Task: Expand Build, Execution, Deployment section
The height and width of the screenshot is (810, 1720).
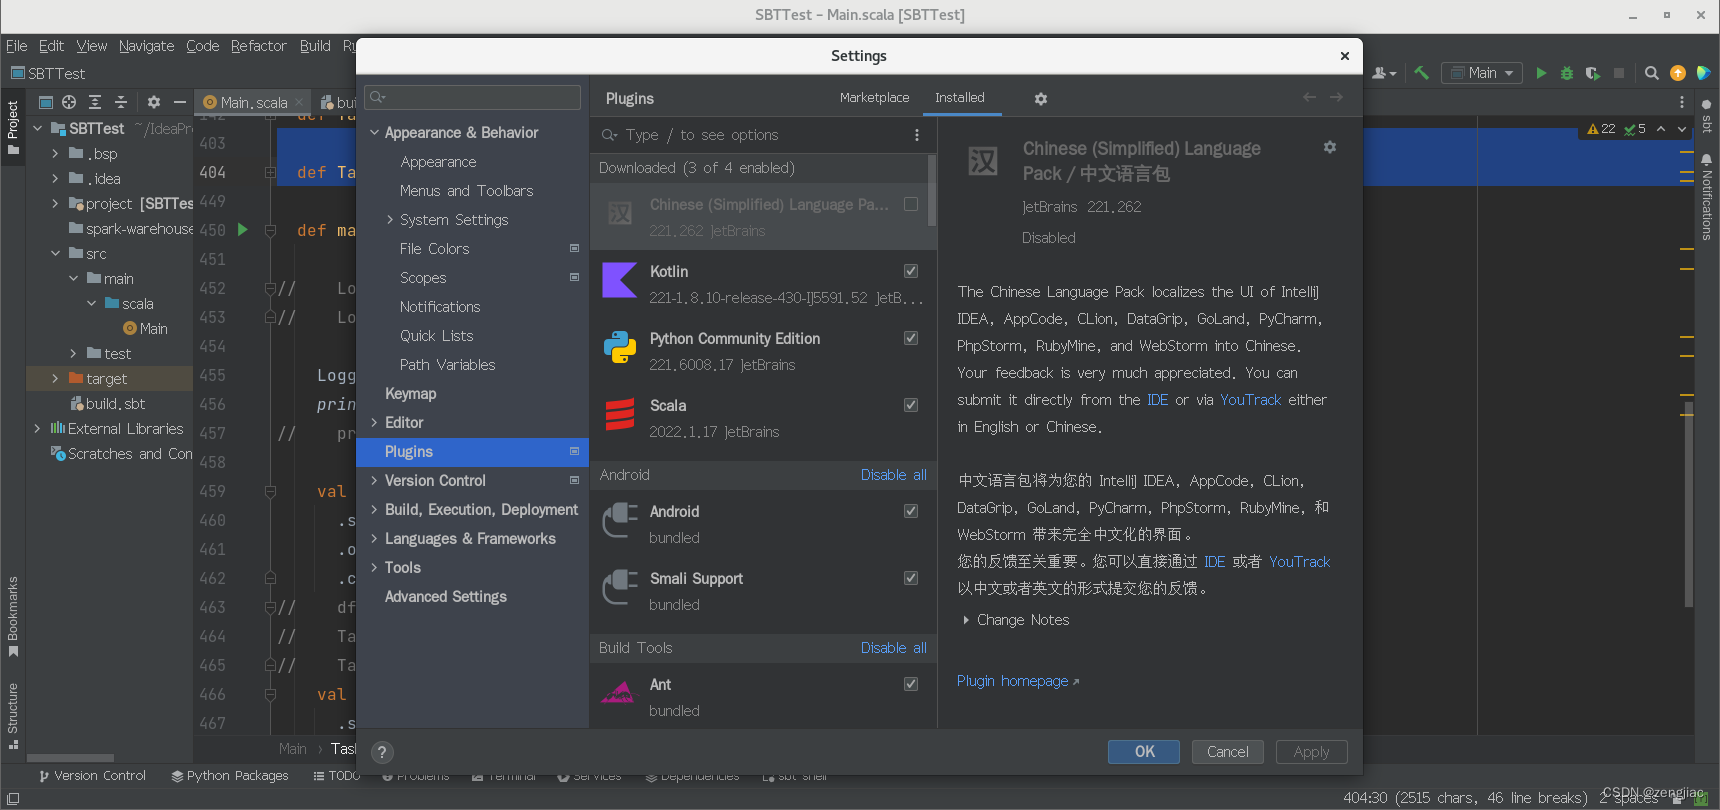Action: 375,510
